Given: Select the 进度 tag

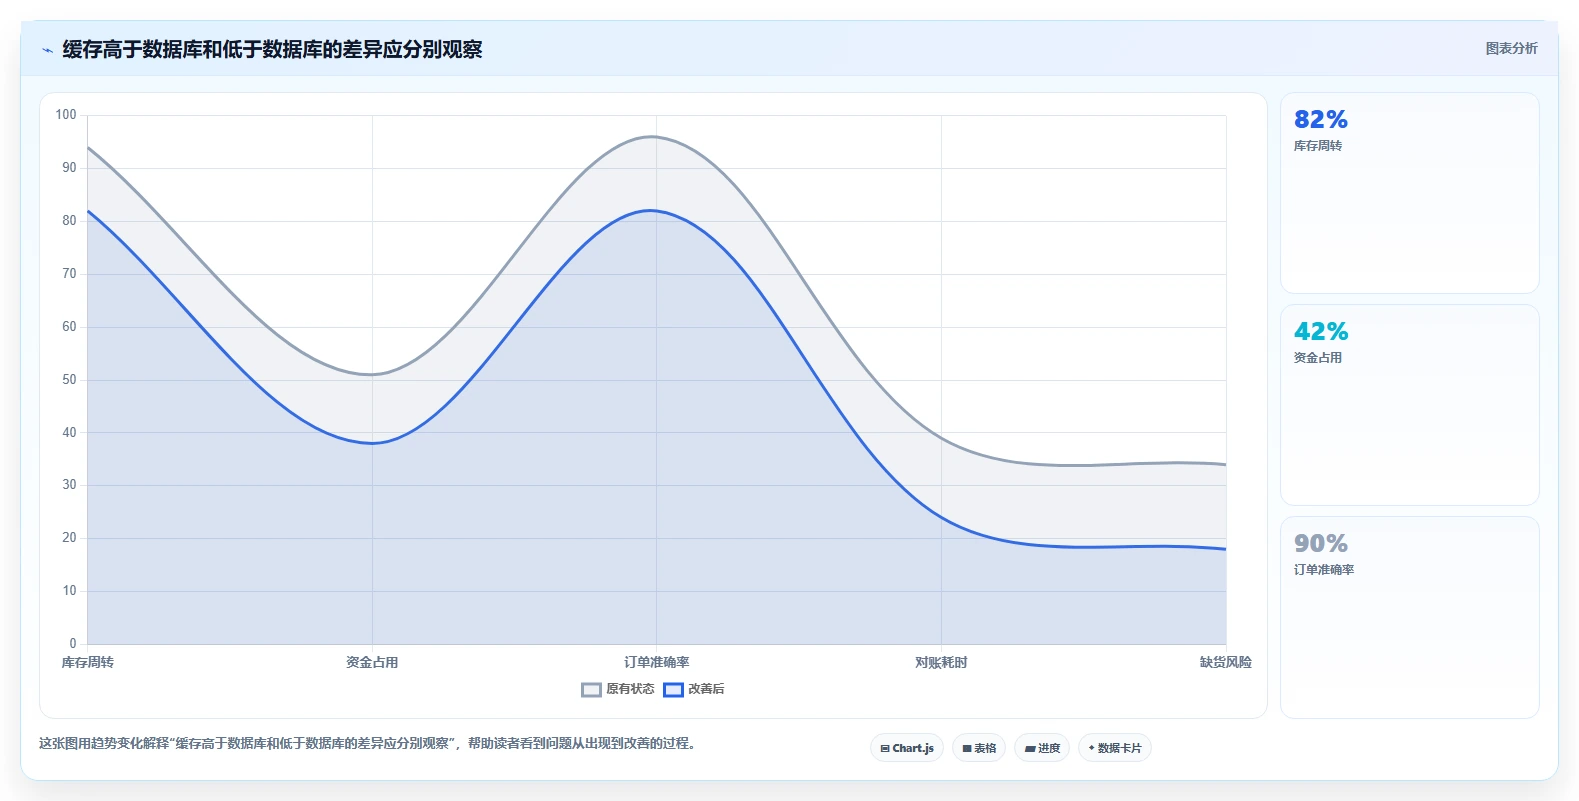Looking at the screenshot, I should [1042, 748].
